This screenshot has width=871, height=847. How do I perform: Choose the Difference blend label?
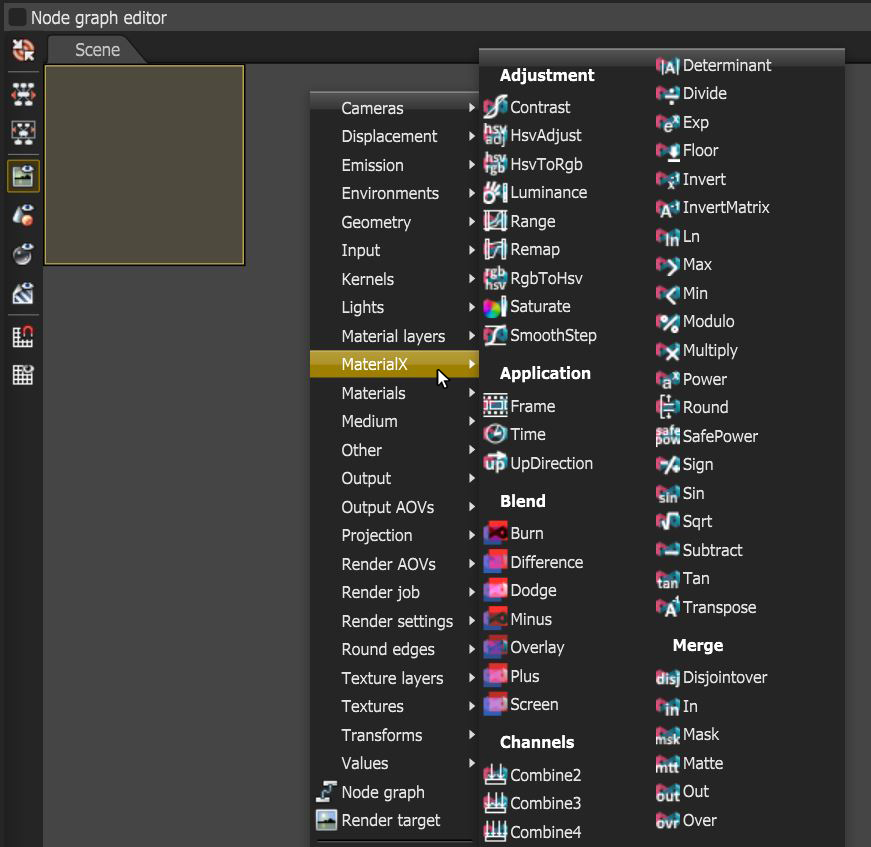[547, 562]
